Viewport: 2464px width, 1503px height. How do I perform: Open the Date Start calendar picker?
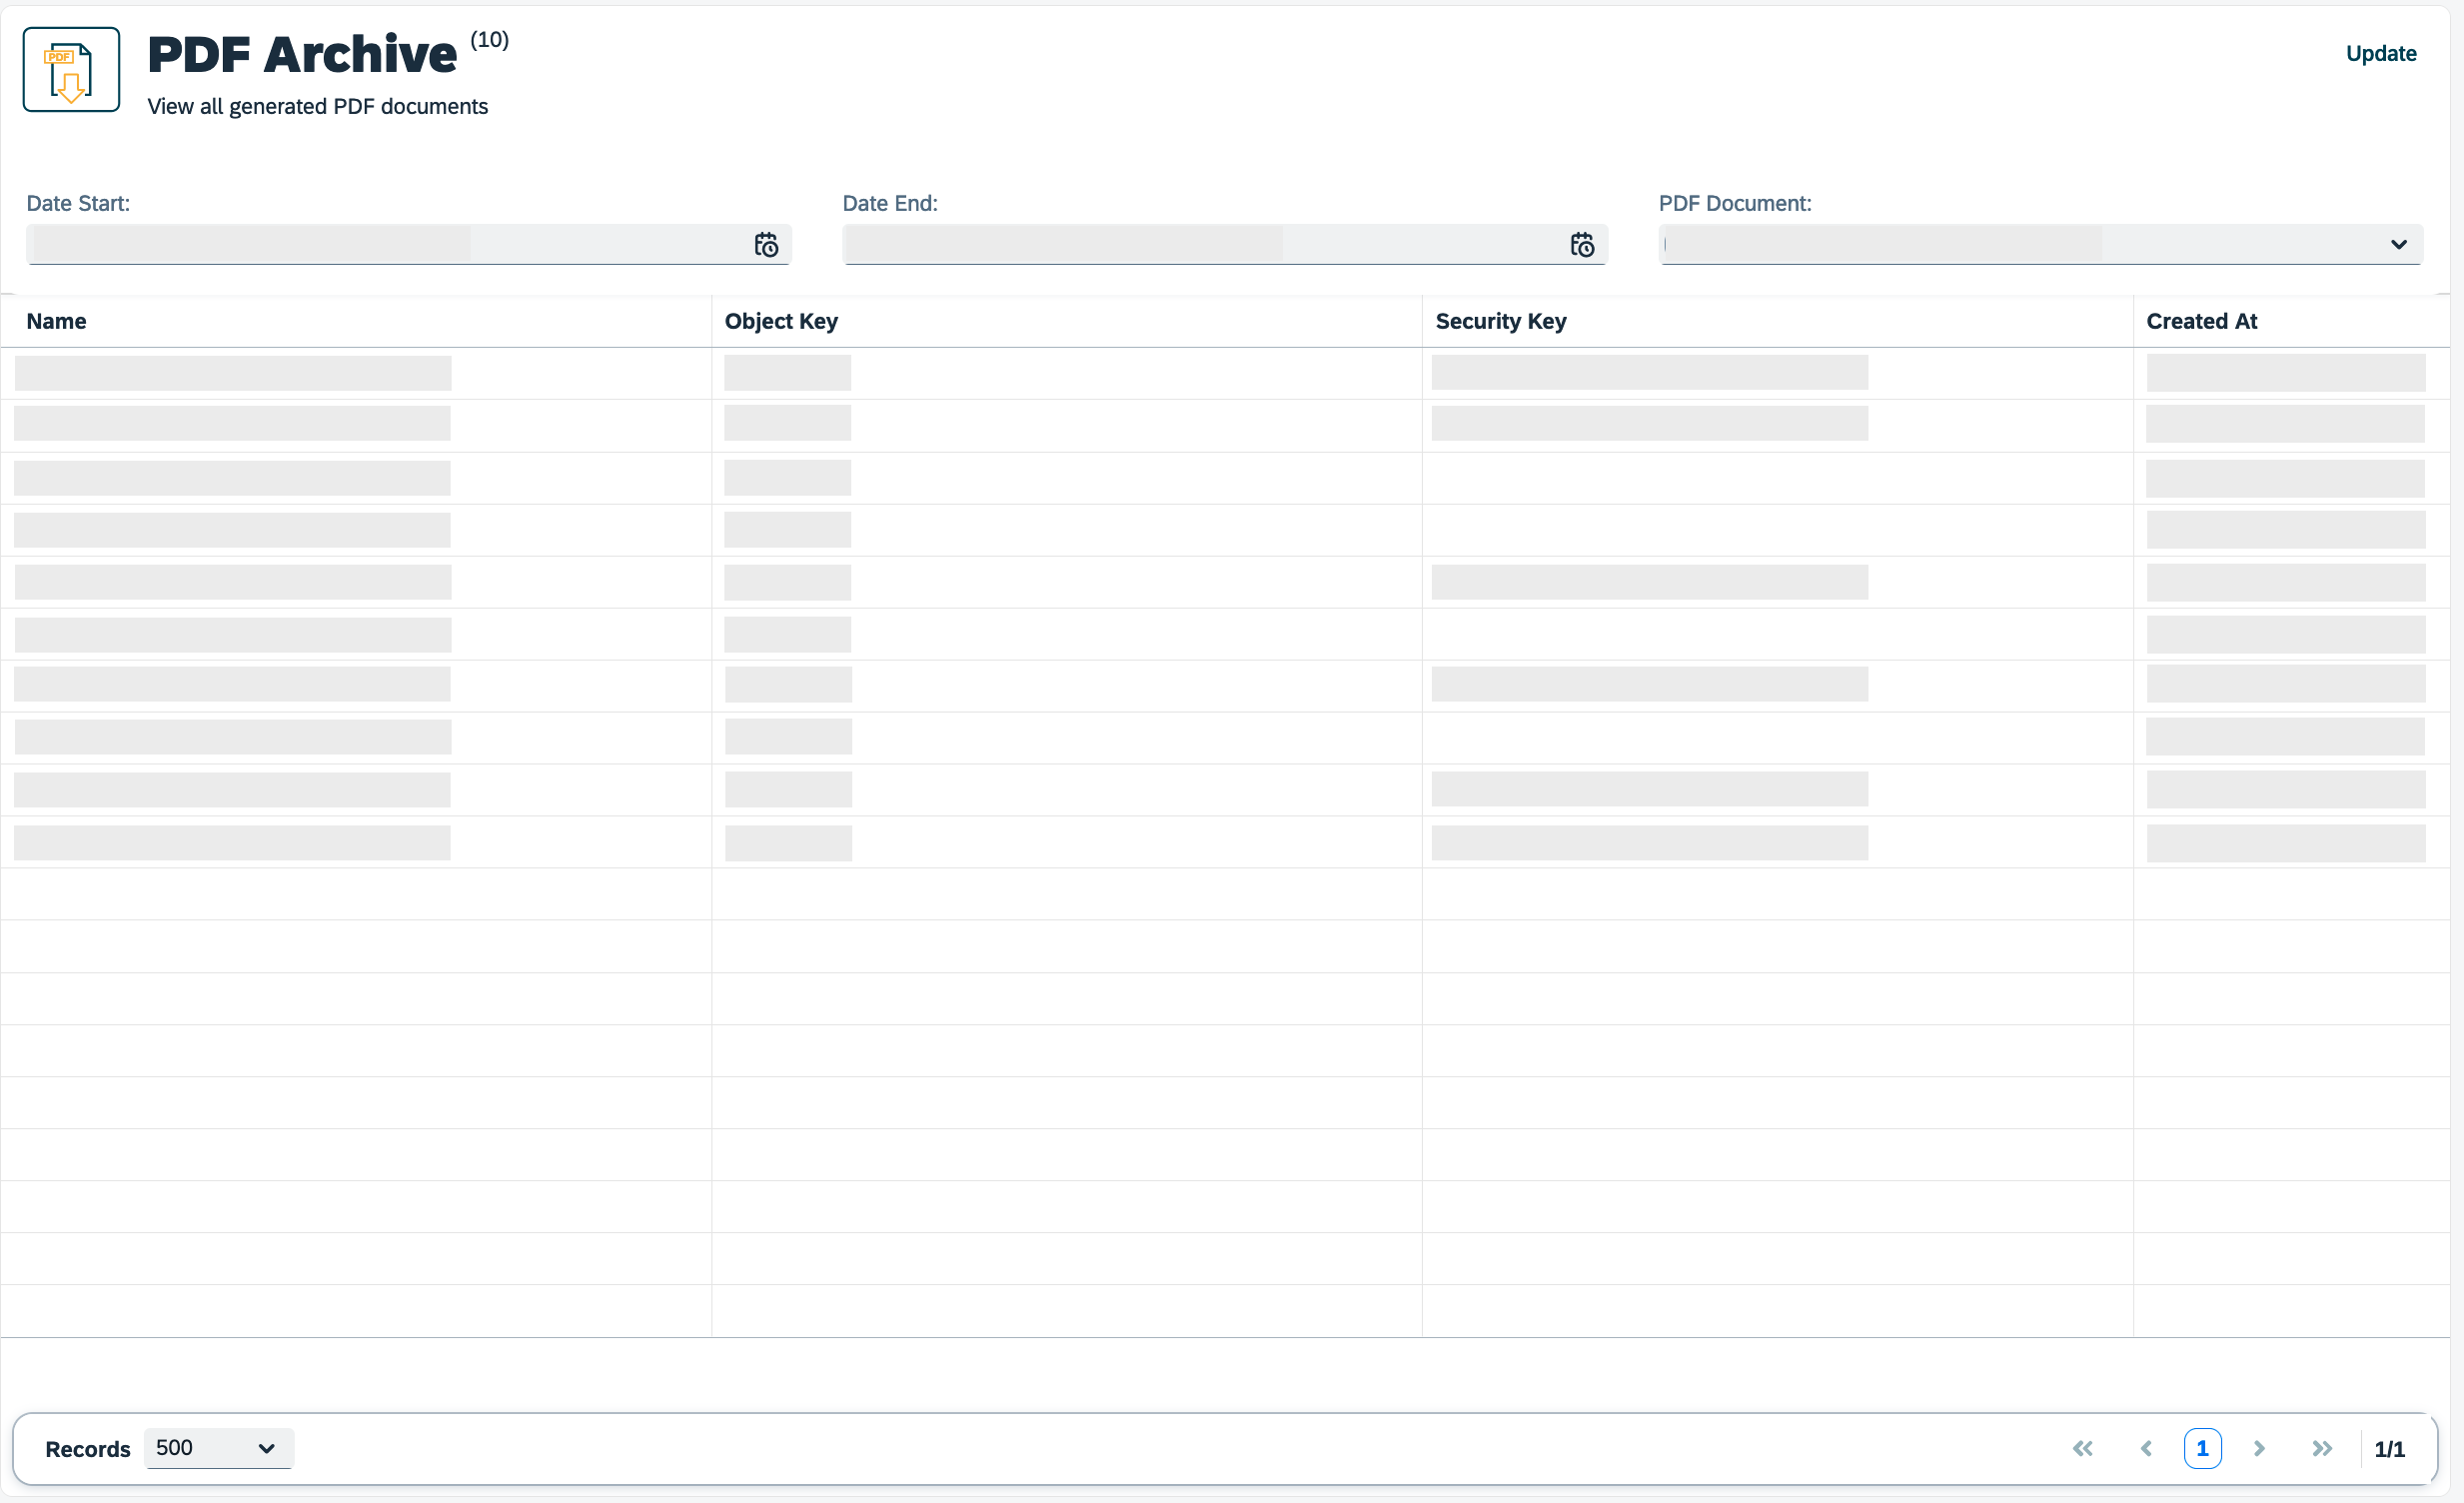[x=766, y=245]
